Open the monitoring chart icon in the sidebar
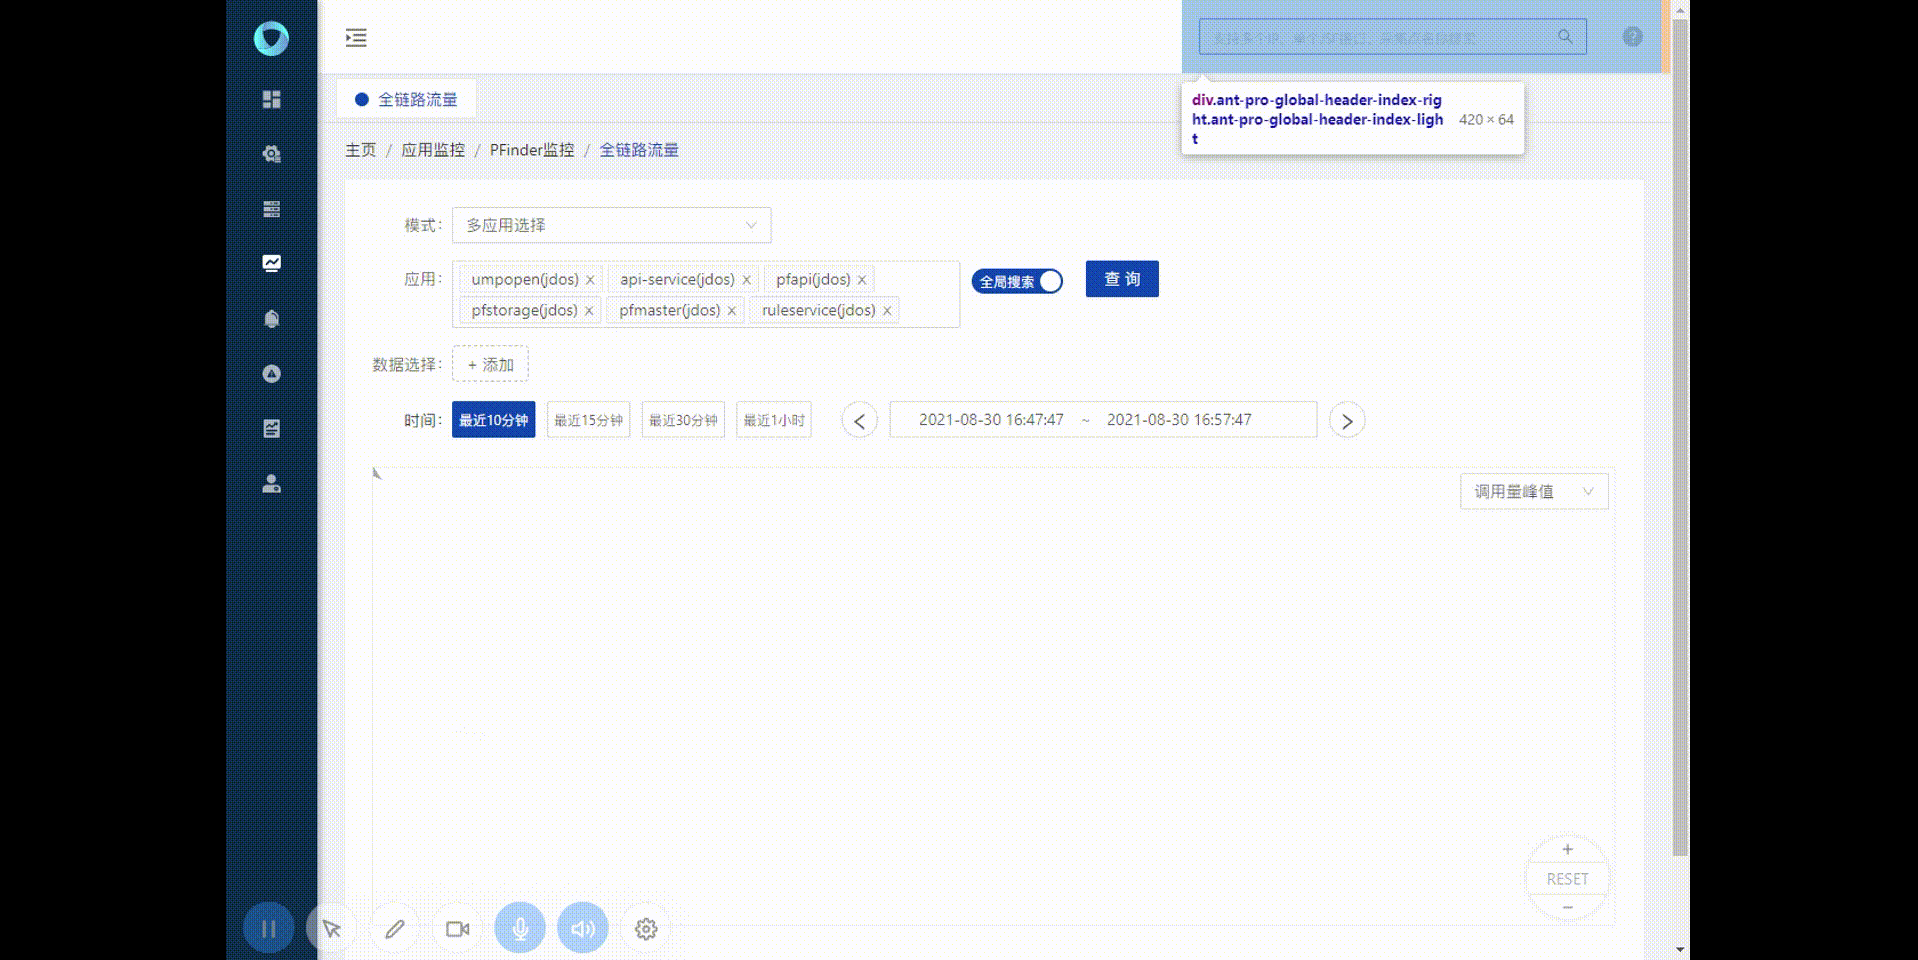 [271, 263]
